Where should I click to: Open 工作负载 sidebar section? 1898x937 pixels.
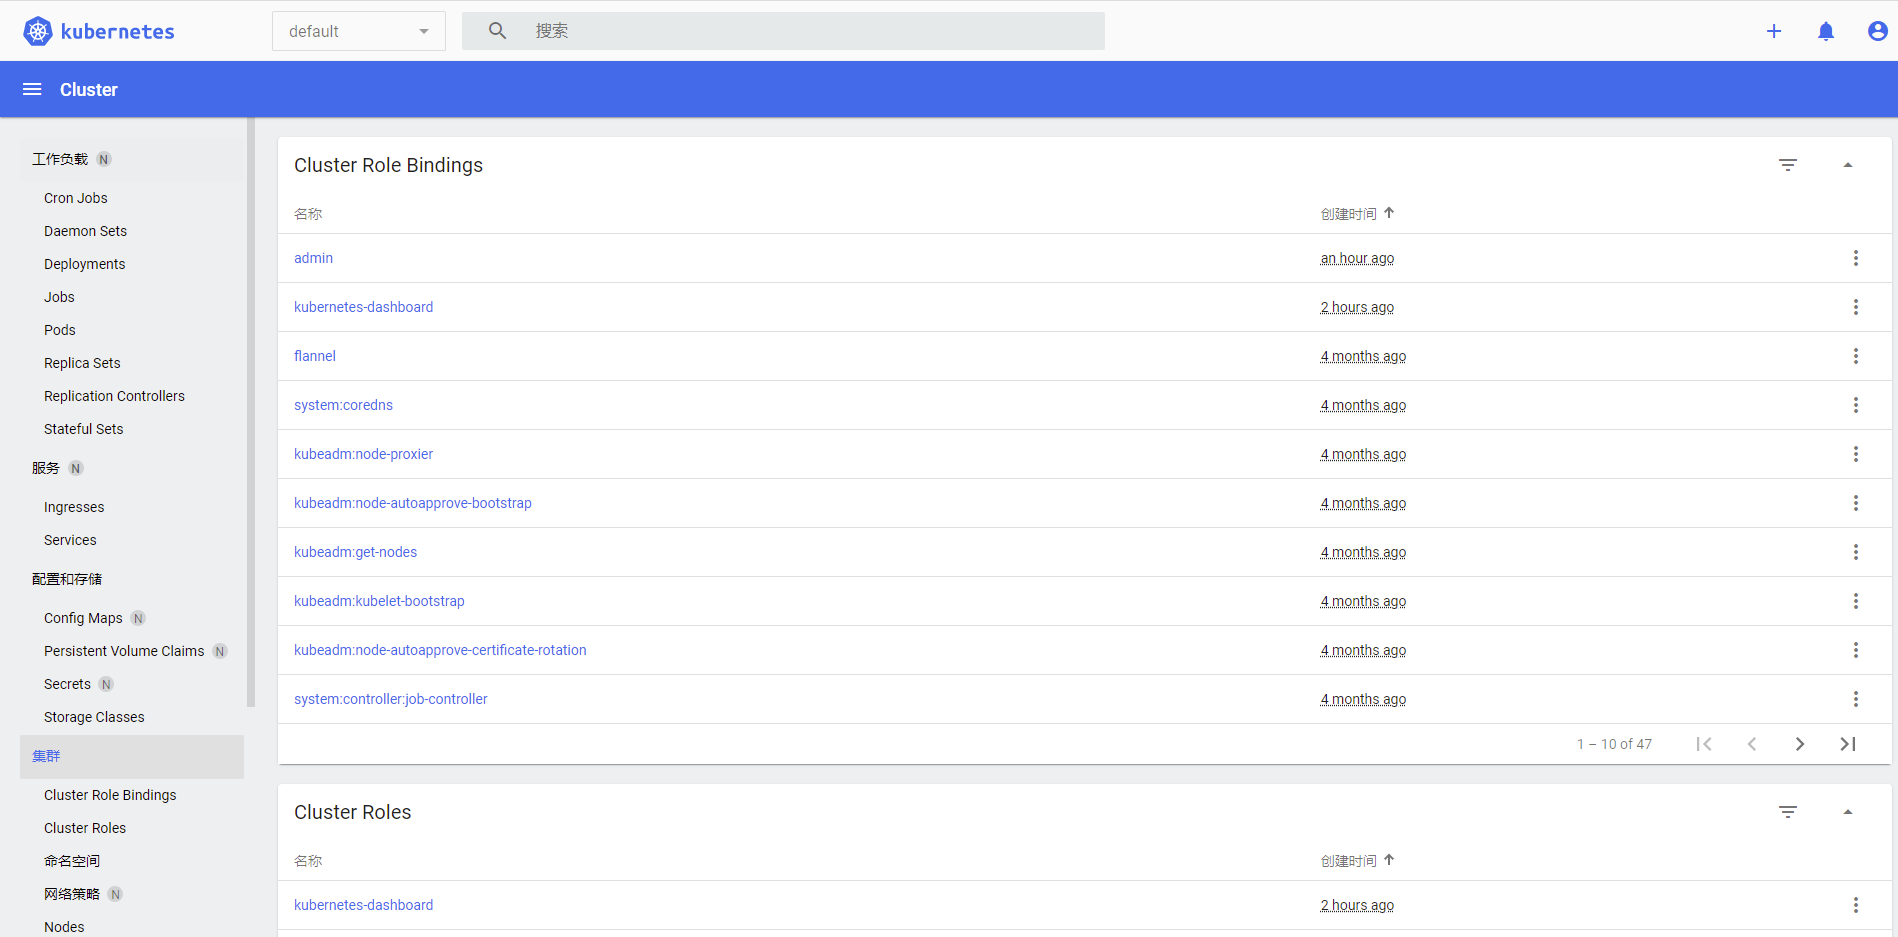[60, 159]
